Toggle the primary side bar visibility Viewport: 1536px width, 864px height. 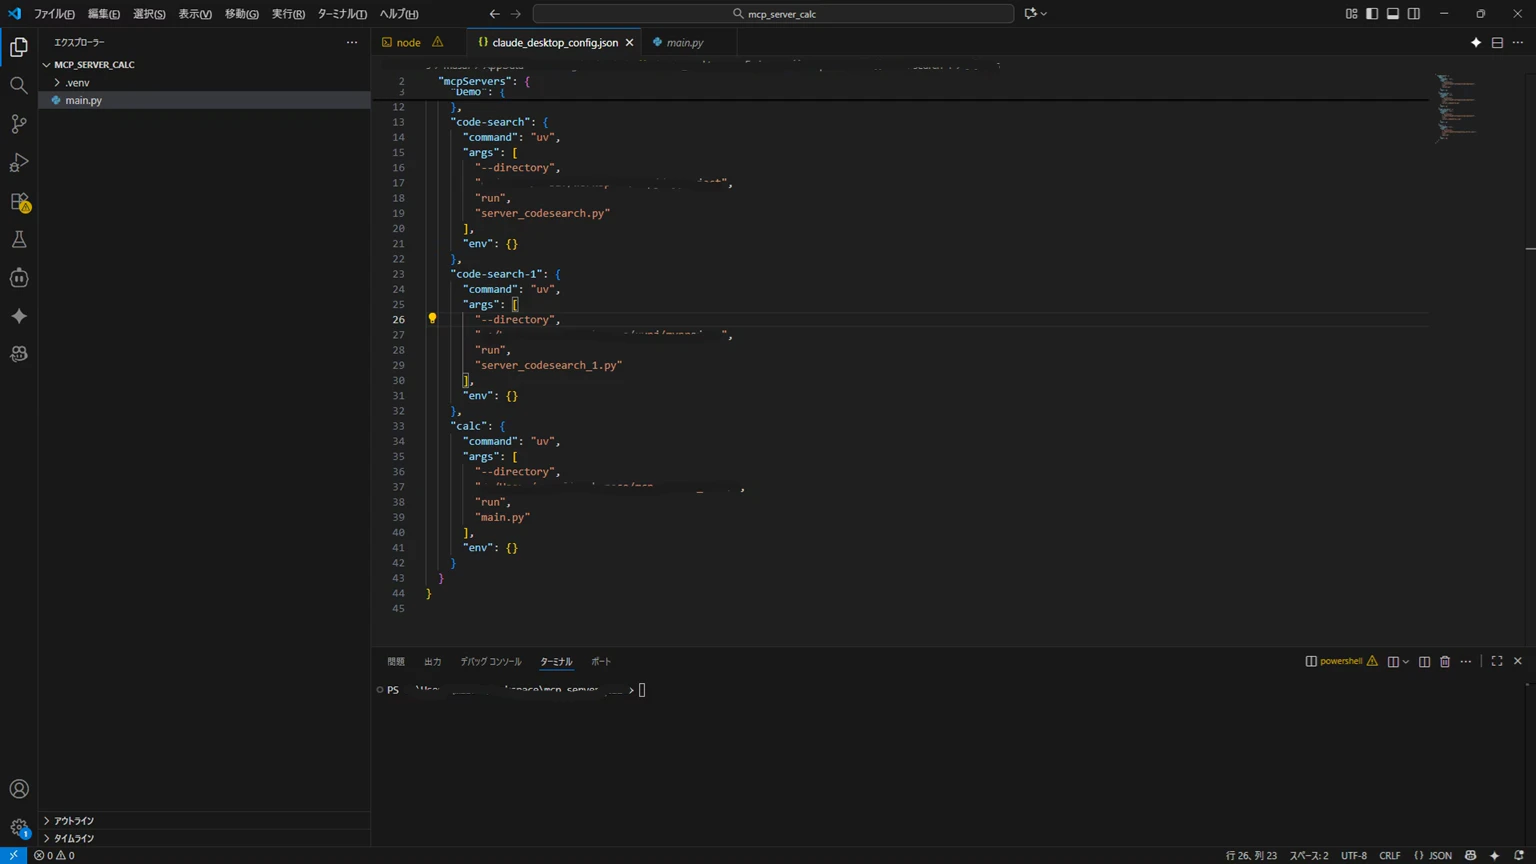[x=1372, y=14]
